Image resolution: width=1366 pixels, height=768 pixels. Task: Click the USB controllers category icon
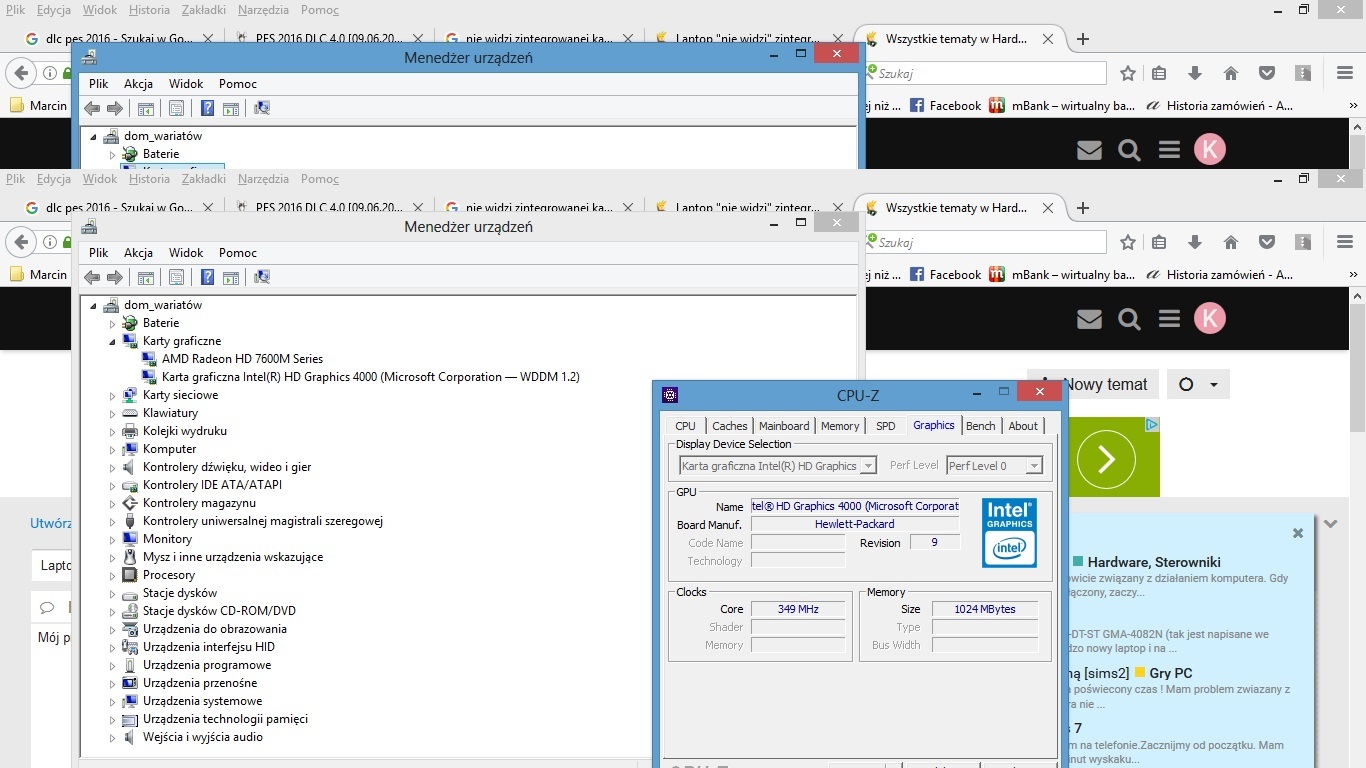pos(130,521)
